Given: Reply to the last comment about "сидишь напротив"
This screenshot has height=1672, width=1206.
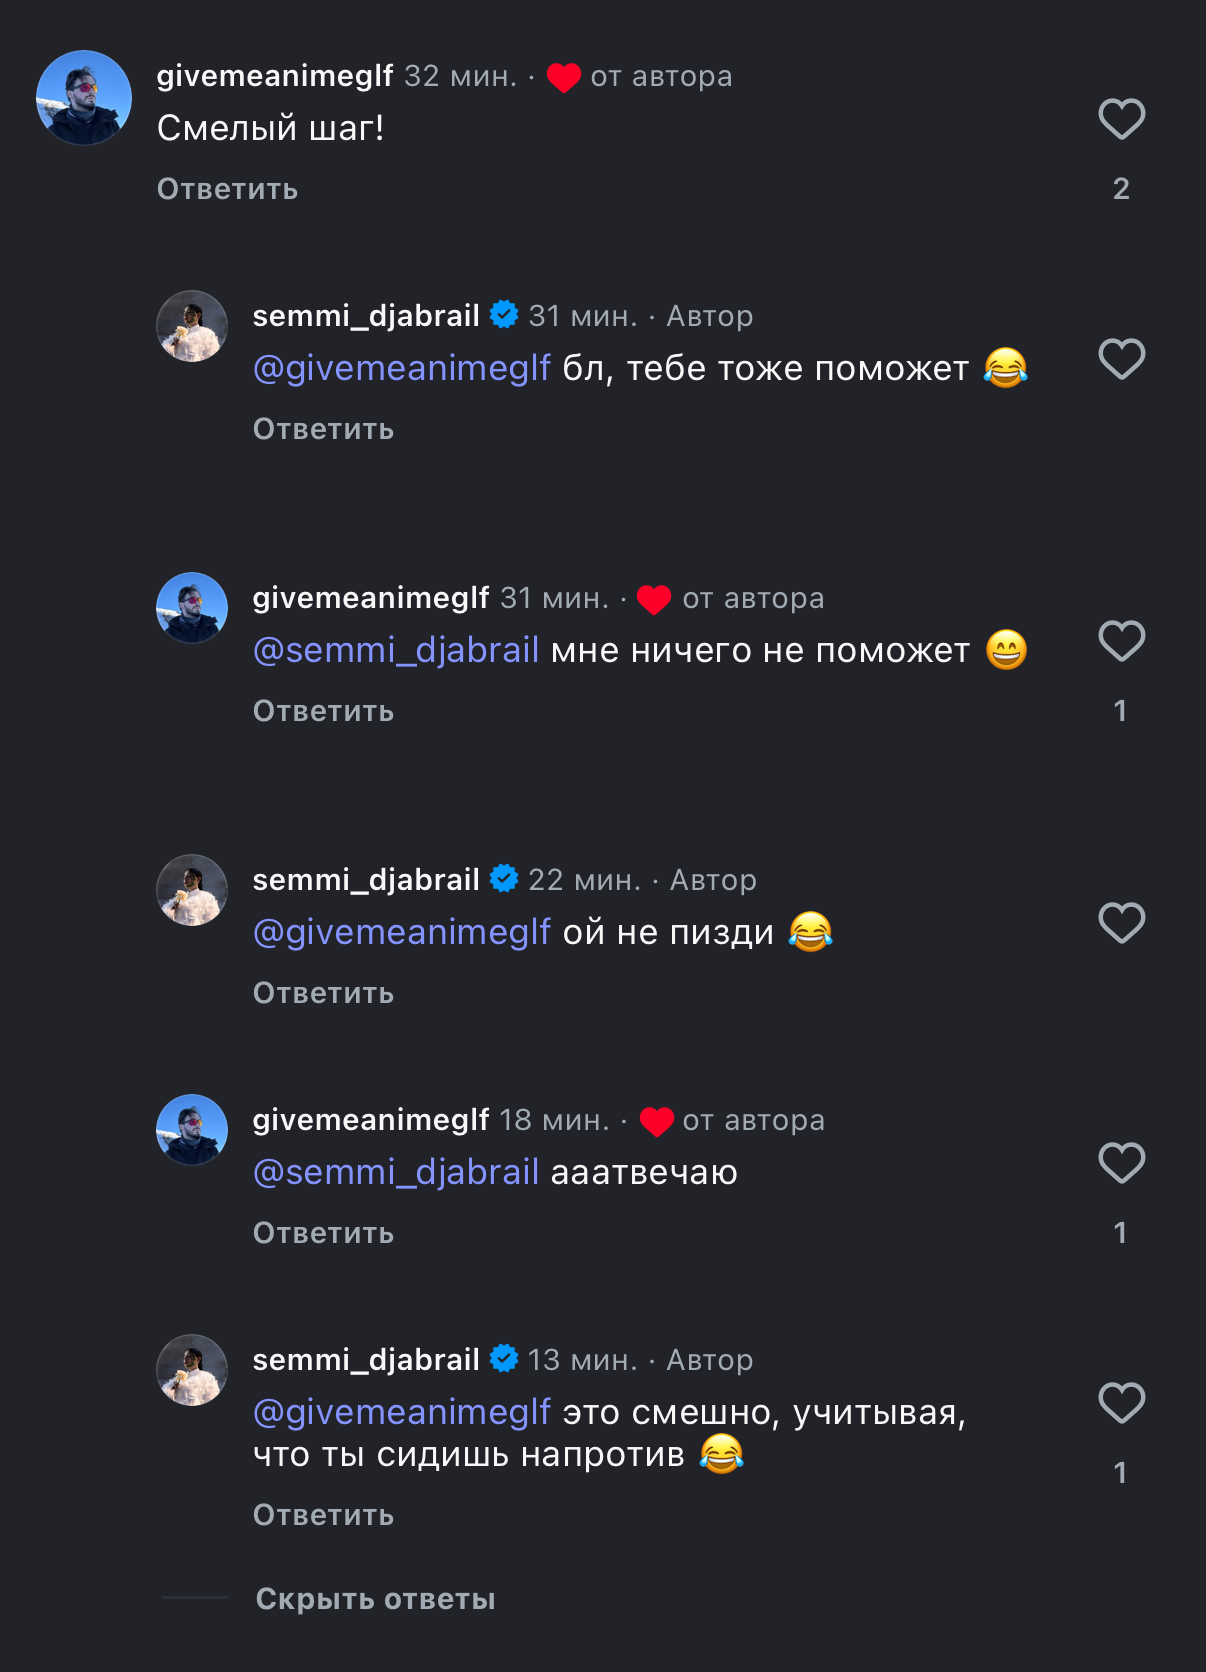Looking at the screenshot, I should point(323,1515).
